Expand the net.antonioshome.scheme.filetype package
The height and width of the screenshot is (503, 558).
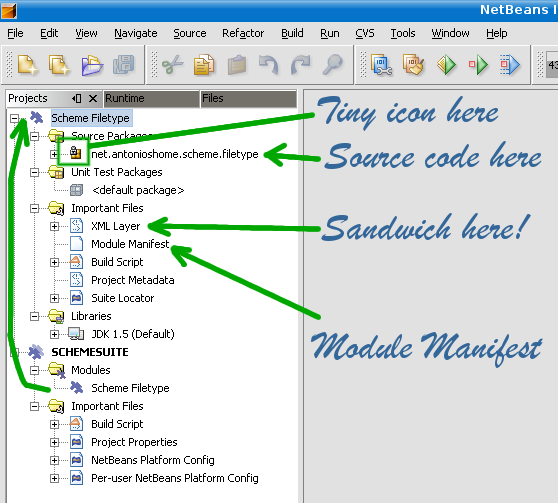tap(54, 154)
